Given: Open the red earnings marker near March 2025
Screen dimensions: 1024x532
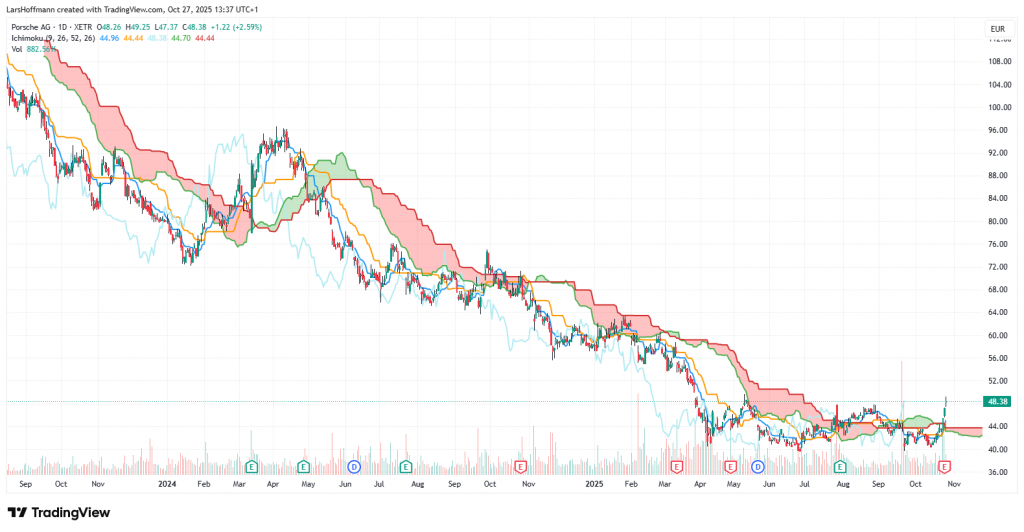Looking at the screenshot, I should [677, 467].
